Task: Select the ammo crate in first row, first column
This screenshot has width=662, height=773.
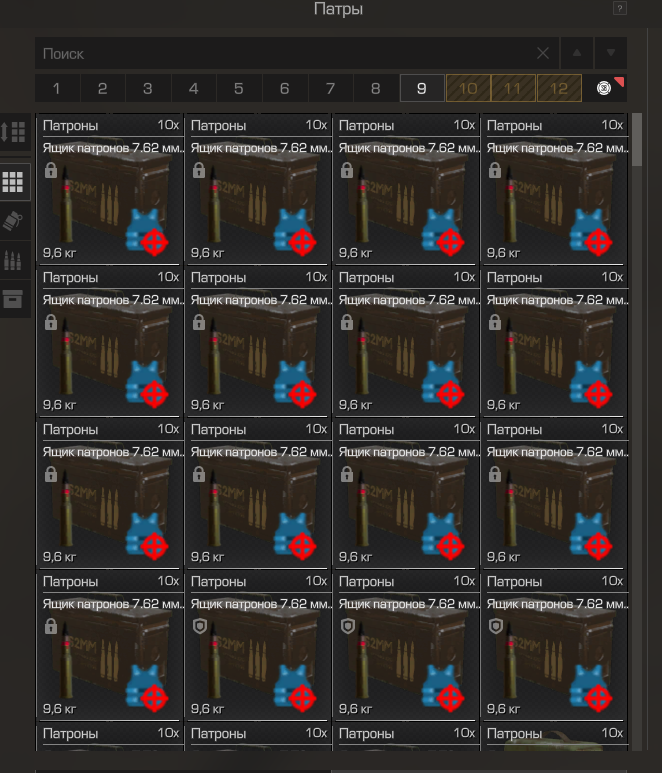Action: 109,189
